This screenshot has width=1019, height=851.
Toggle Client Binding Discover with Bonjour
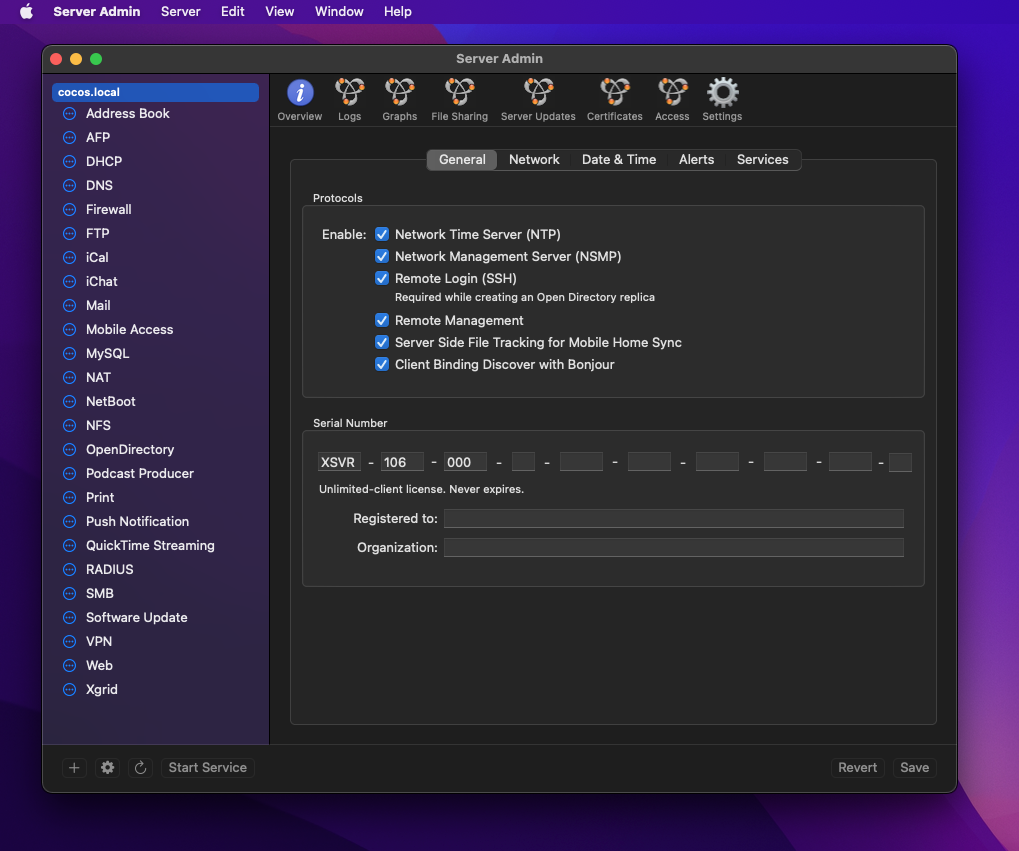click(382, 364)
